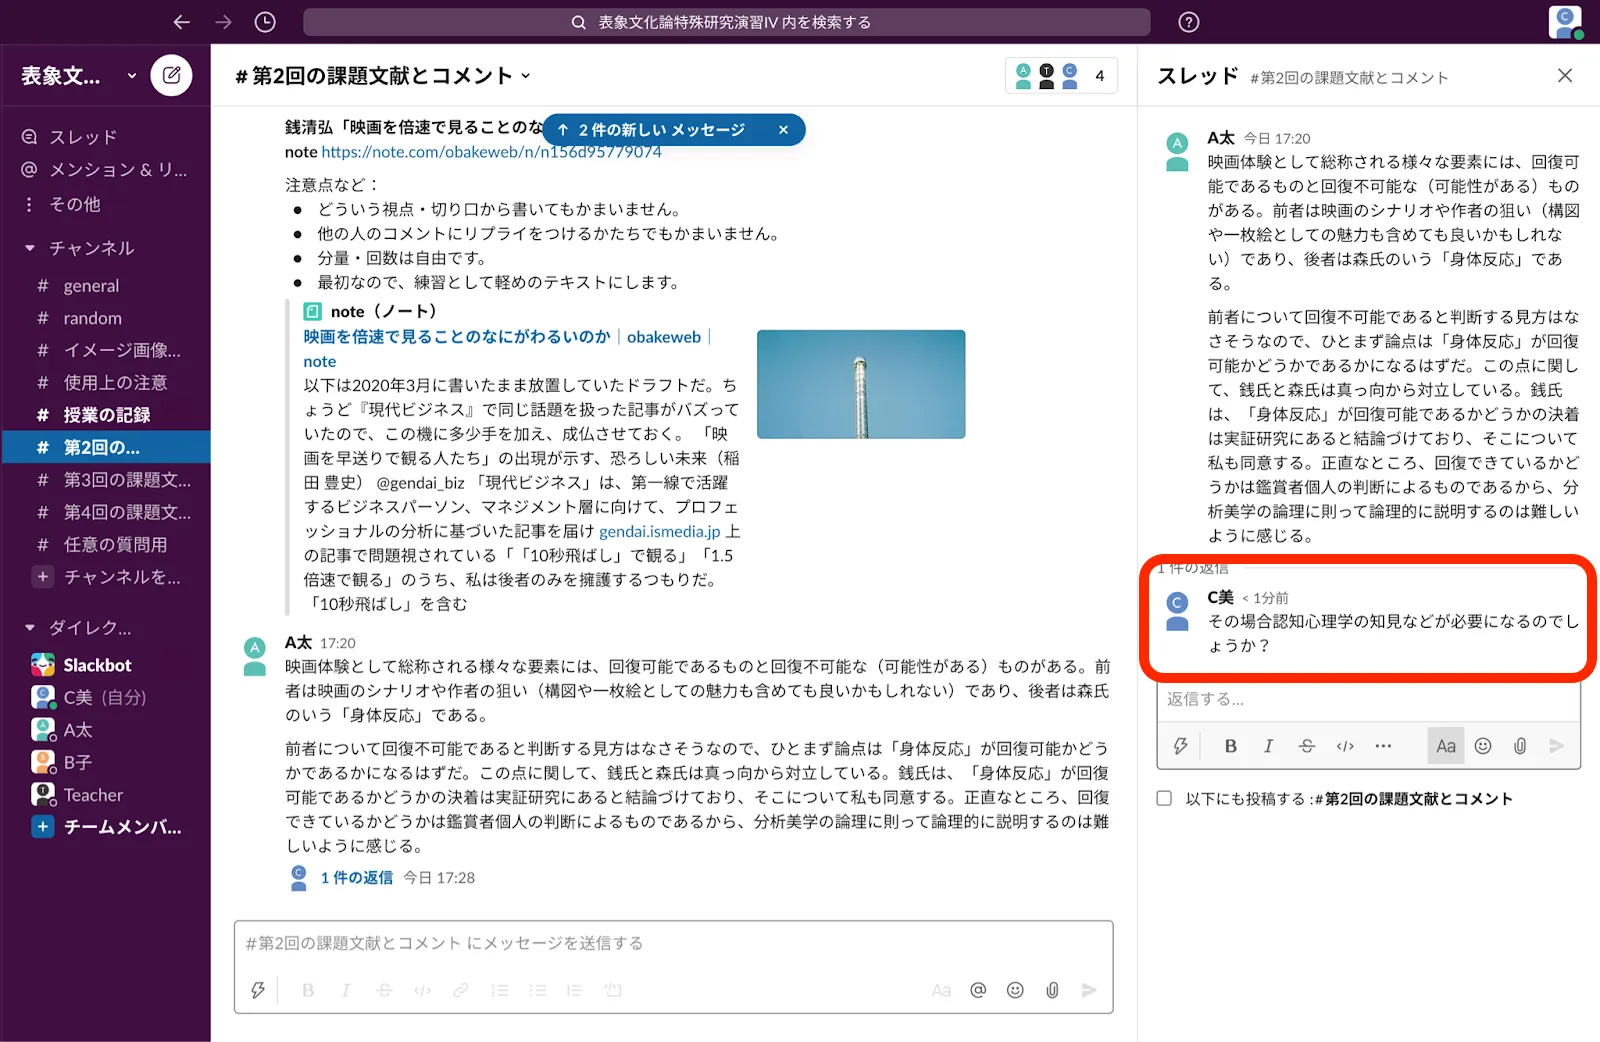Open the スレッド sidebar item
The height and width of the screenshot is (1042, 1600).
click(83, 137)
